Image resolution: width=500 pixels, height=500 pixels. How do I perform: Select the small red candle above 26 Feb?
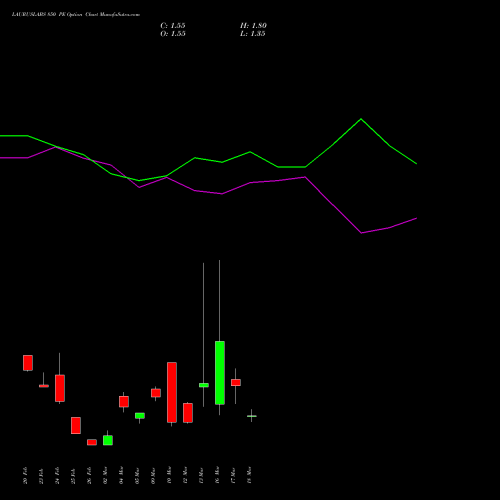pos(92,442)
